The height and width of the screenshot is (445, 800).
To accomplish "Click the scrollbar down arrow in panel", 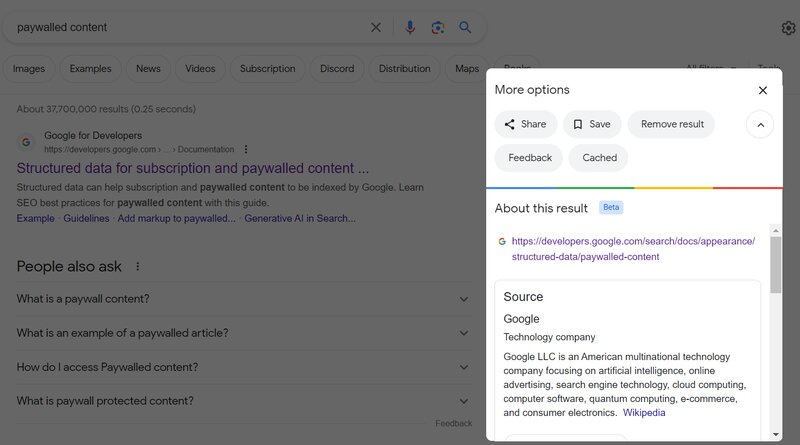I will tap(776, 435).
